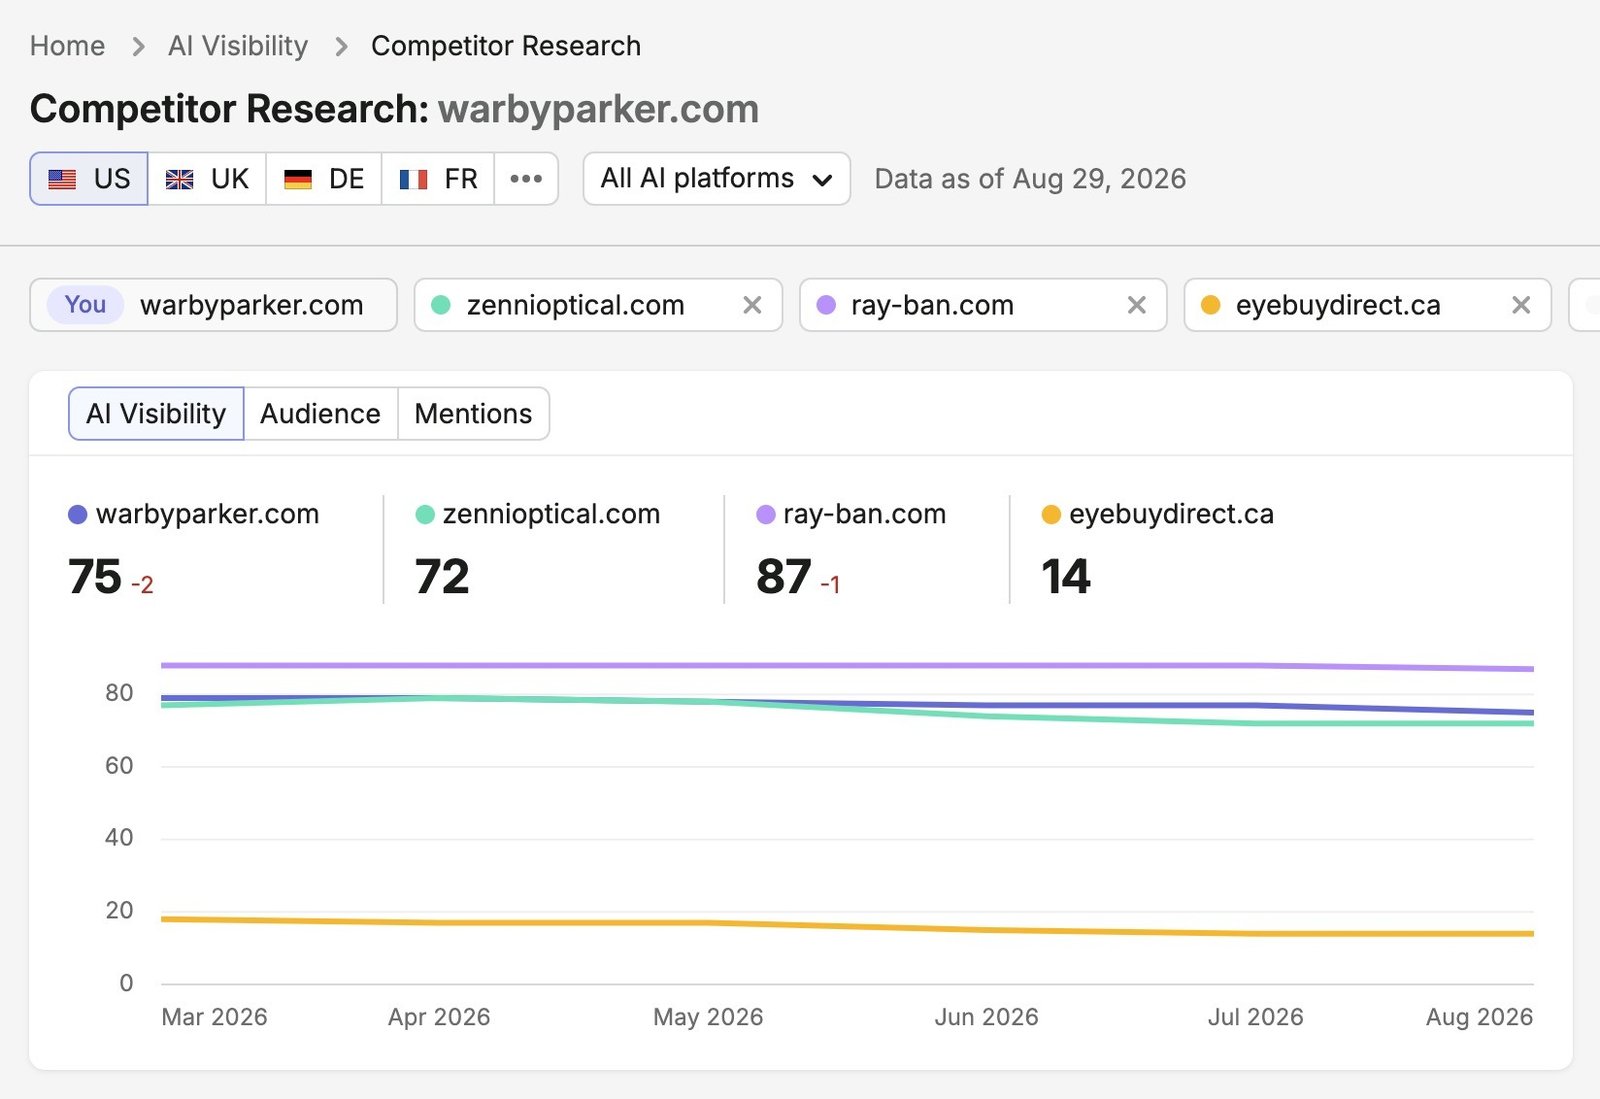Go to Home breadcrumb link
1600x1099 pixels.
point(67,46)
